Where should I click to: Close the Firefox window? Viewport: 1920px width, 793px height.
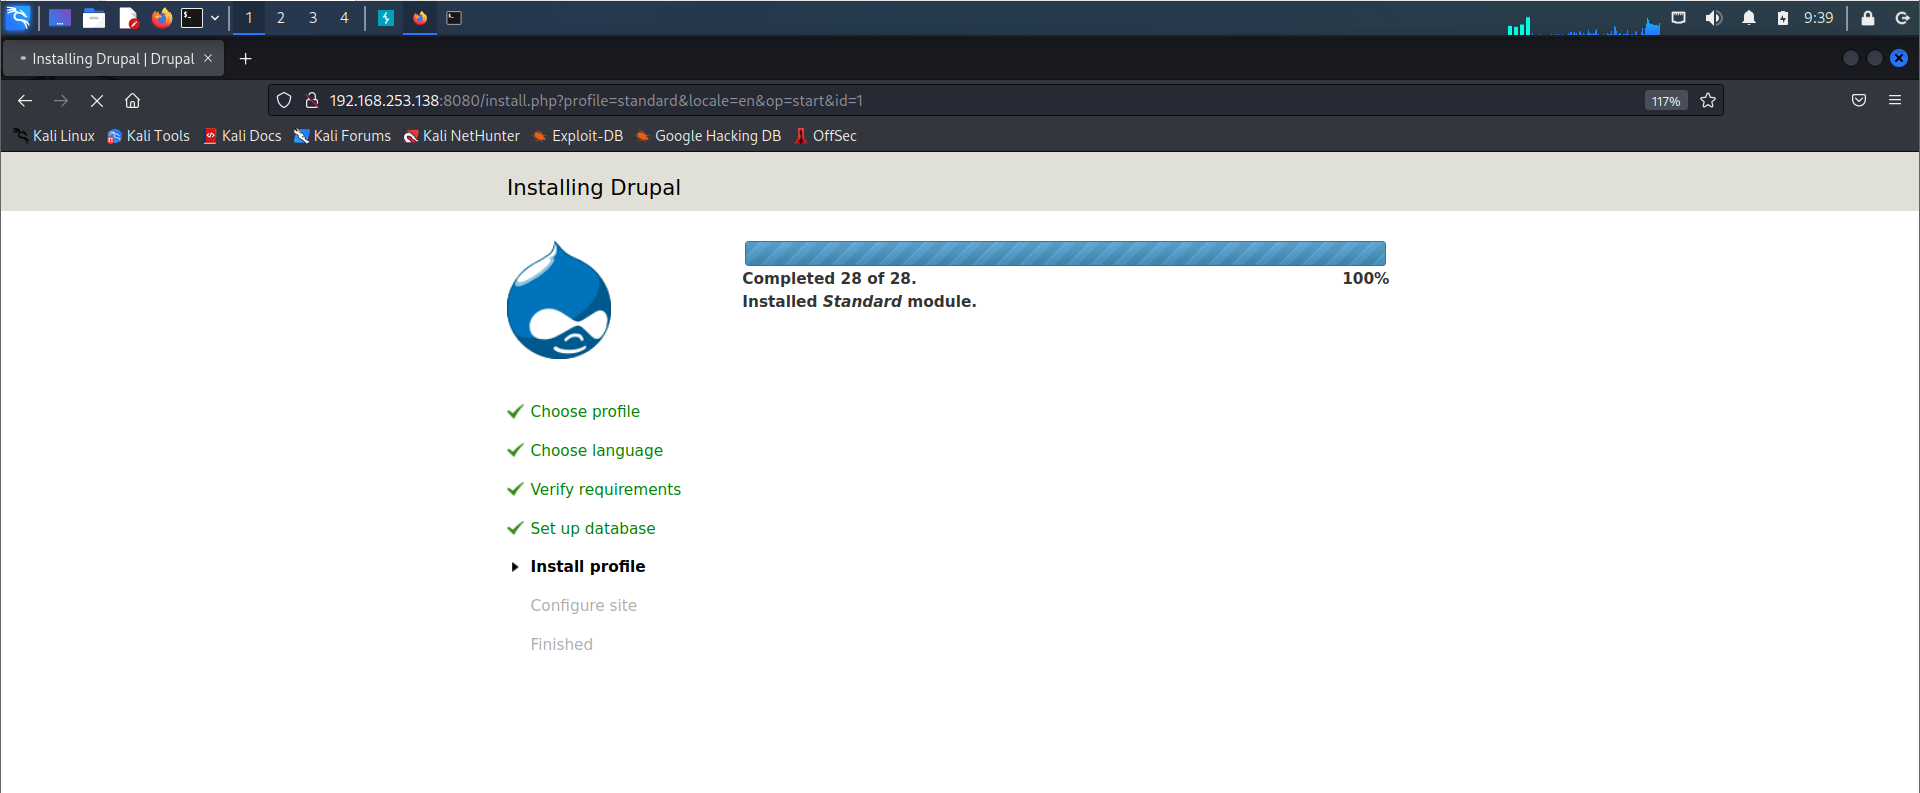(x=1899, y=58)
